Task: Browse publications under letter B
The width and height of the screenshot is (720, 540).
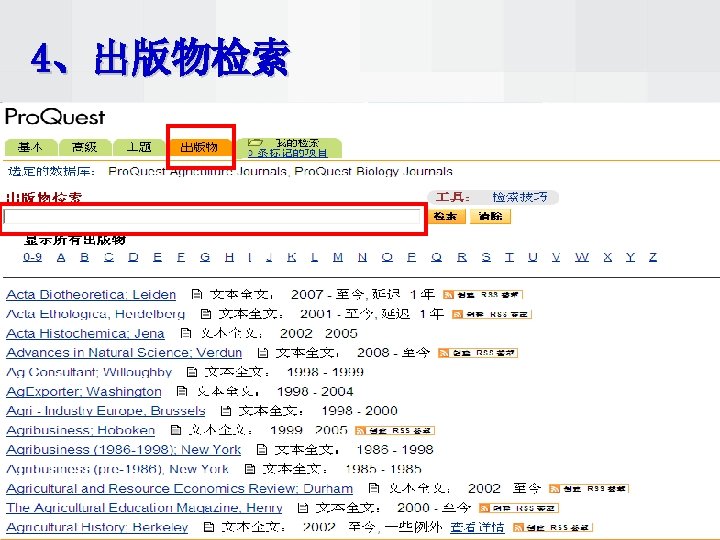Action: [84, 257]
